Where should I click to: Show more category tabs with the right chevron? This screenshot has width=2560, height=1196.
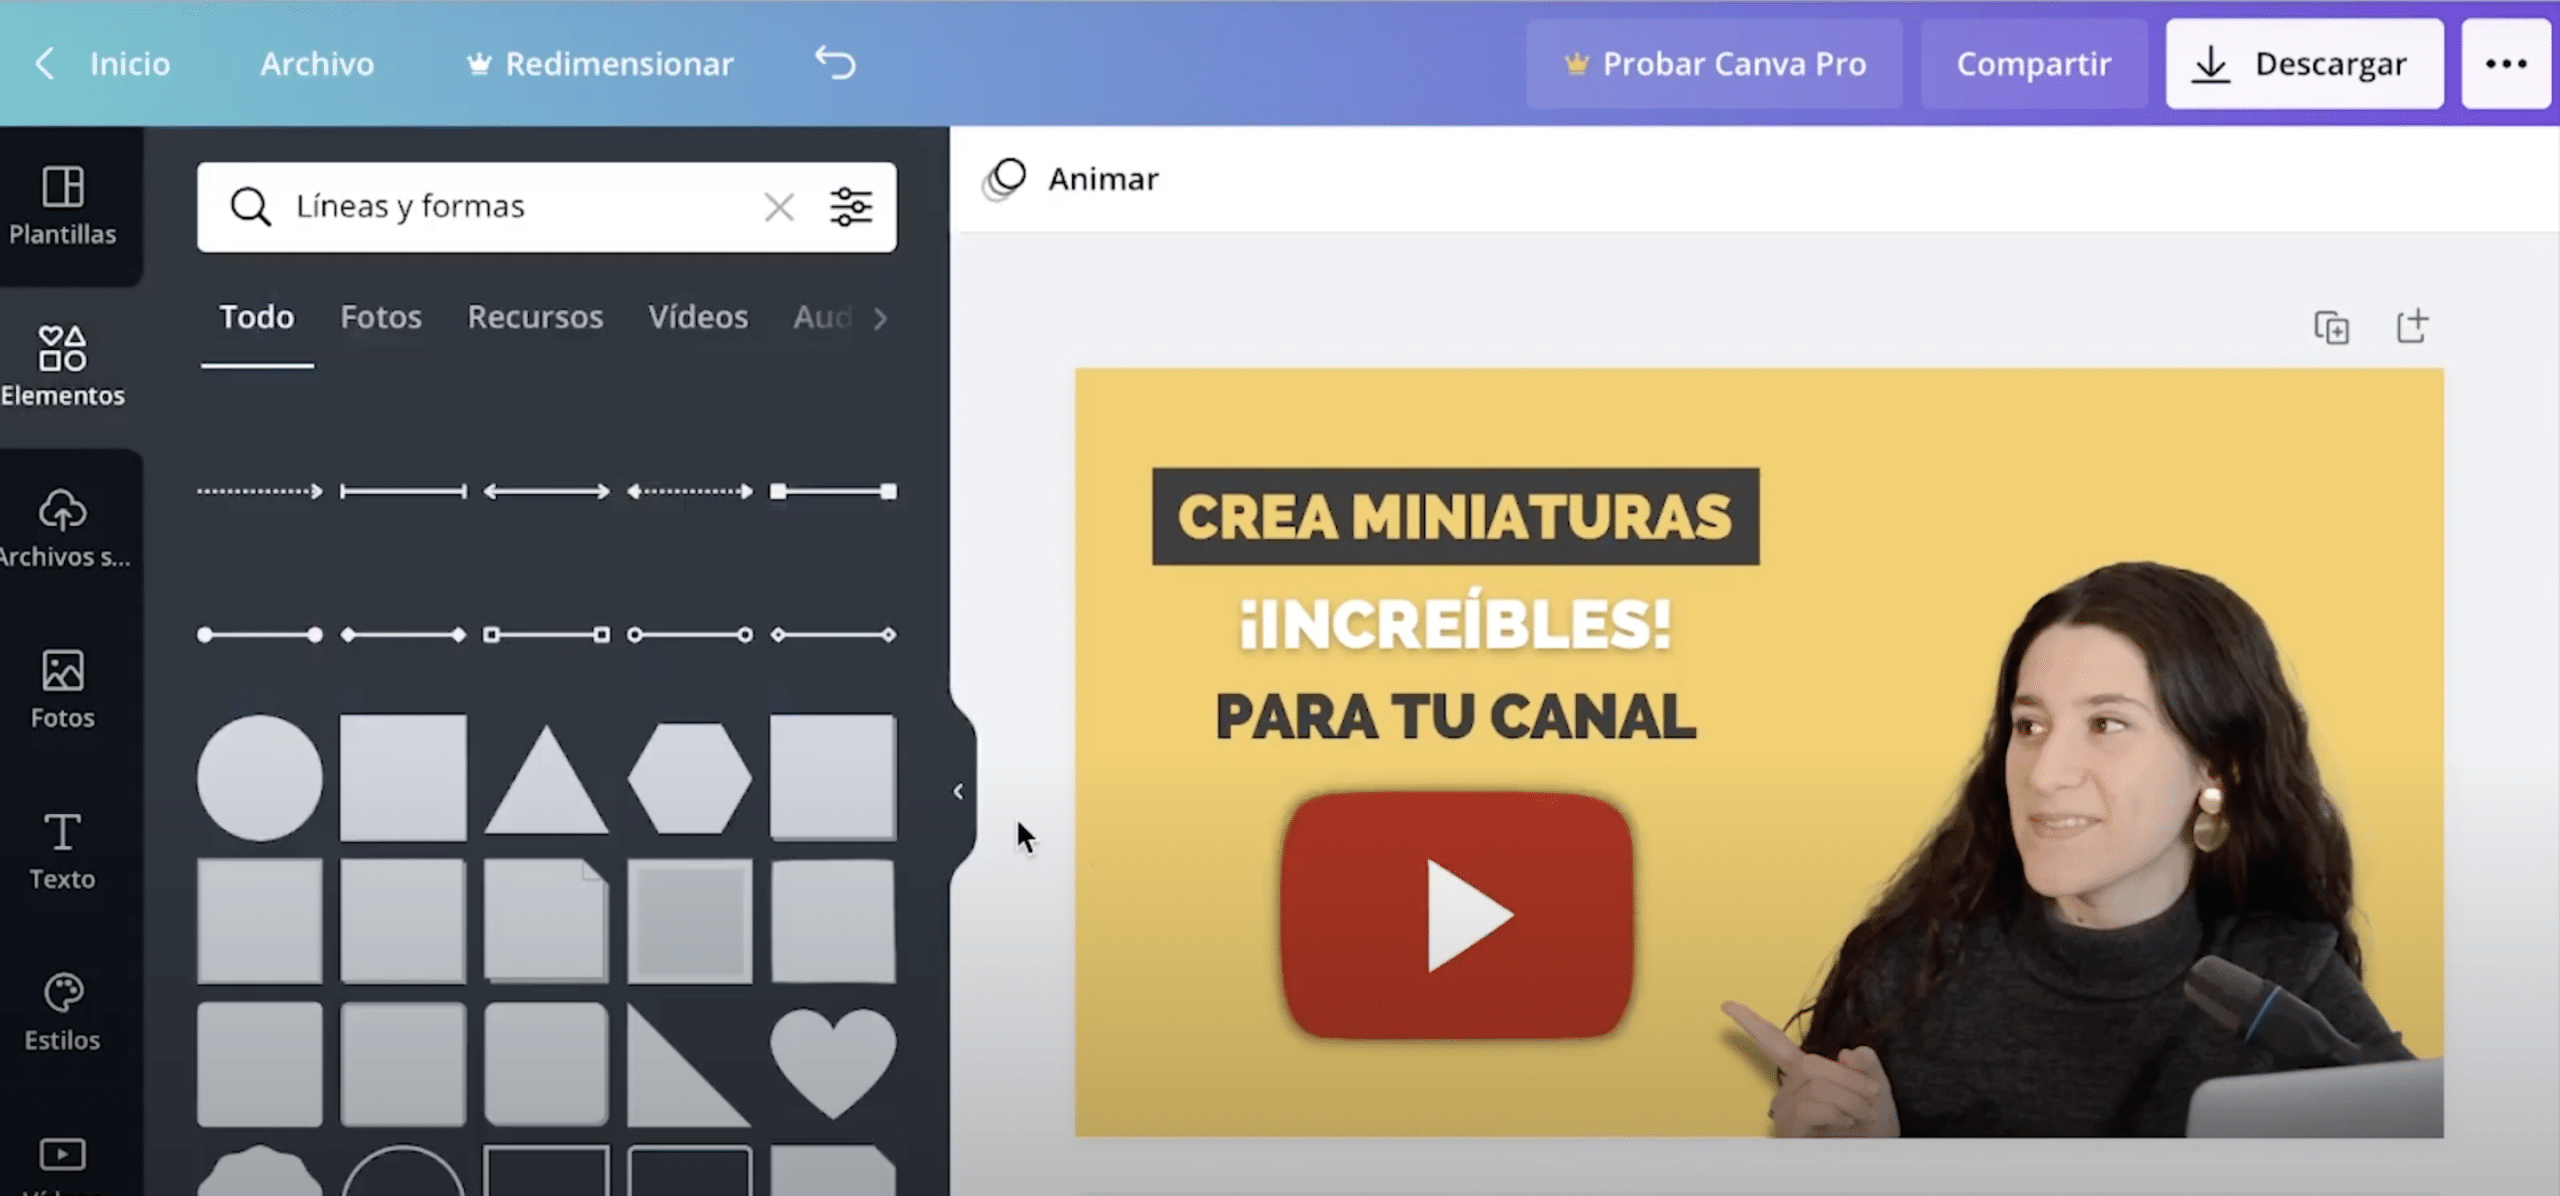(880, 318)
